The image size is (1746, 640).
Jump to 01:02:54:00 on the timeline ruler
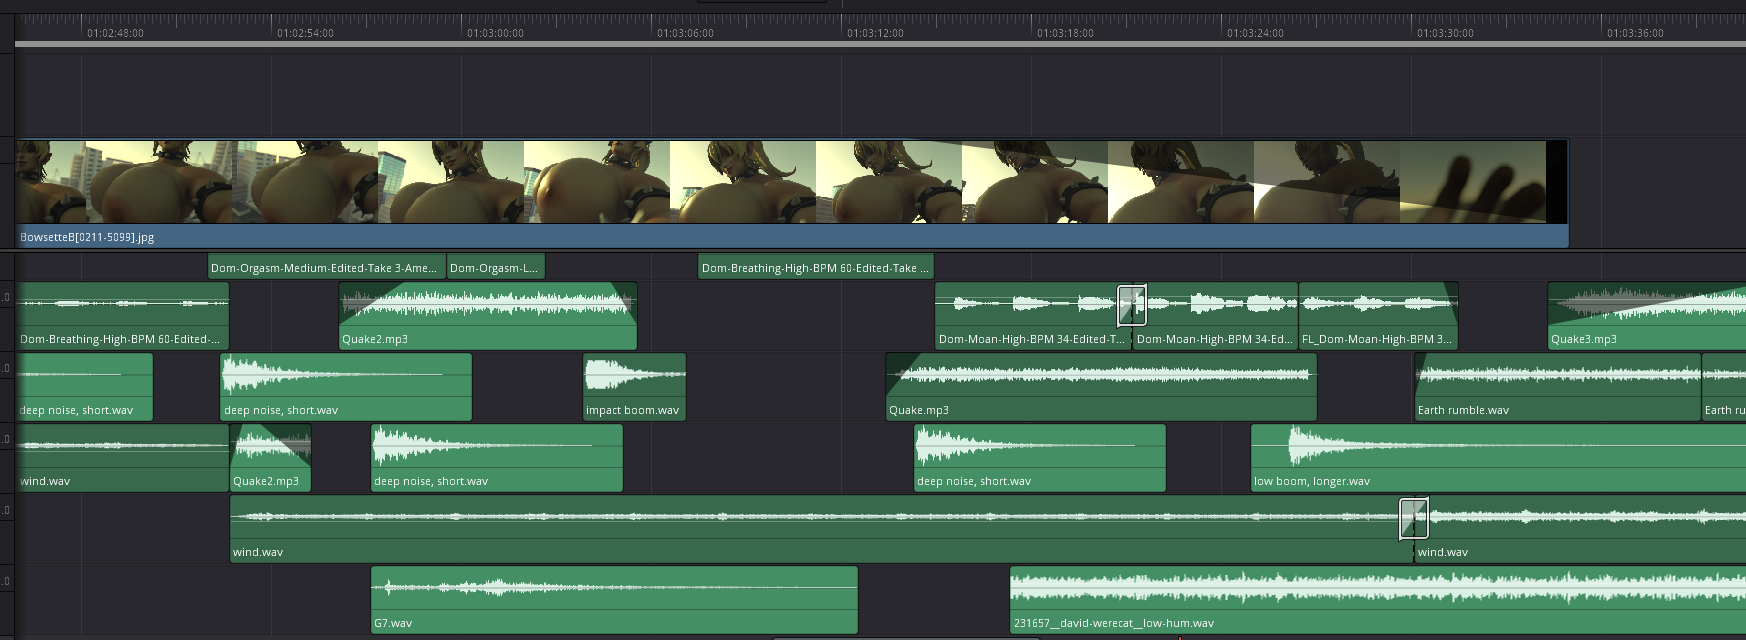point(305,33)
